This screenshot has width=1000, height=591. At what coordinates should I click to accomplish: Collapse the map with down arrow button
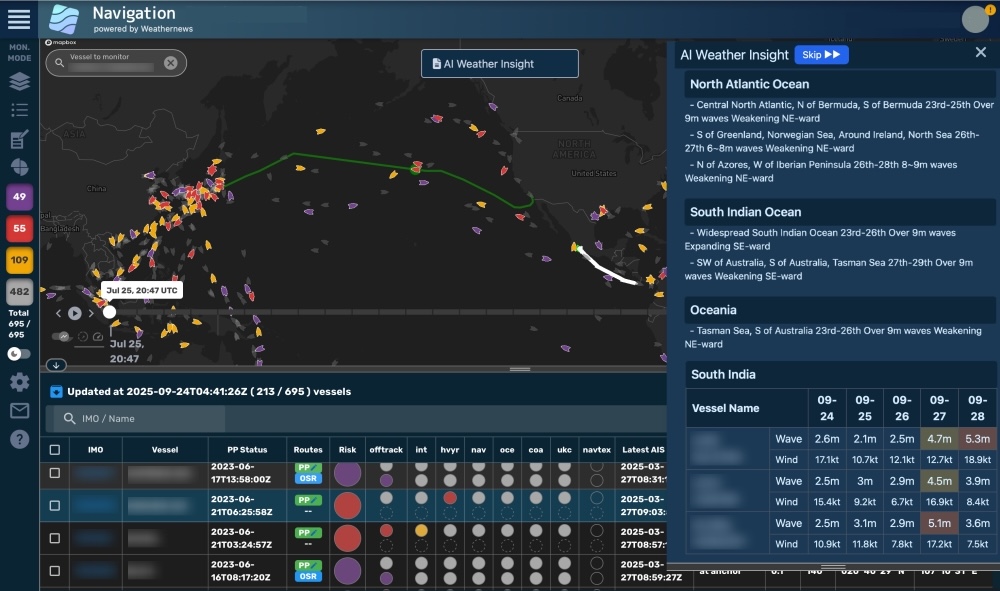coord(56,365)
